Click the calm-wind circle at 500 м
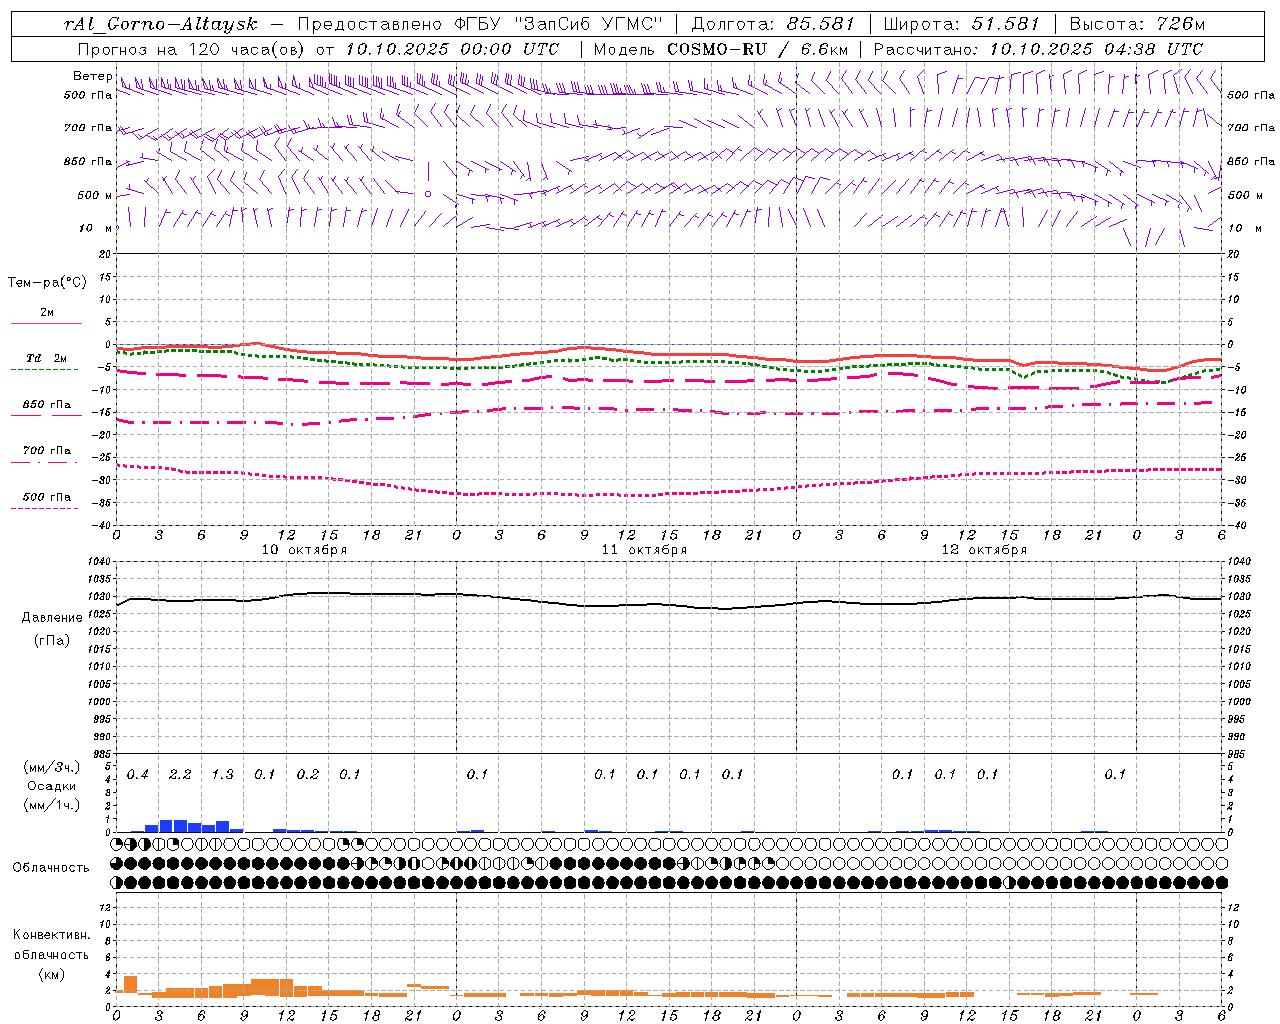1280x1024 pixels. pyautogui.click(x=428, y=194)
